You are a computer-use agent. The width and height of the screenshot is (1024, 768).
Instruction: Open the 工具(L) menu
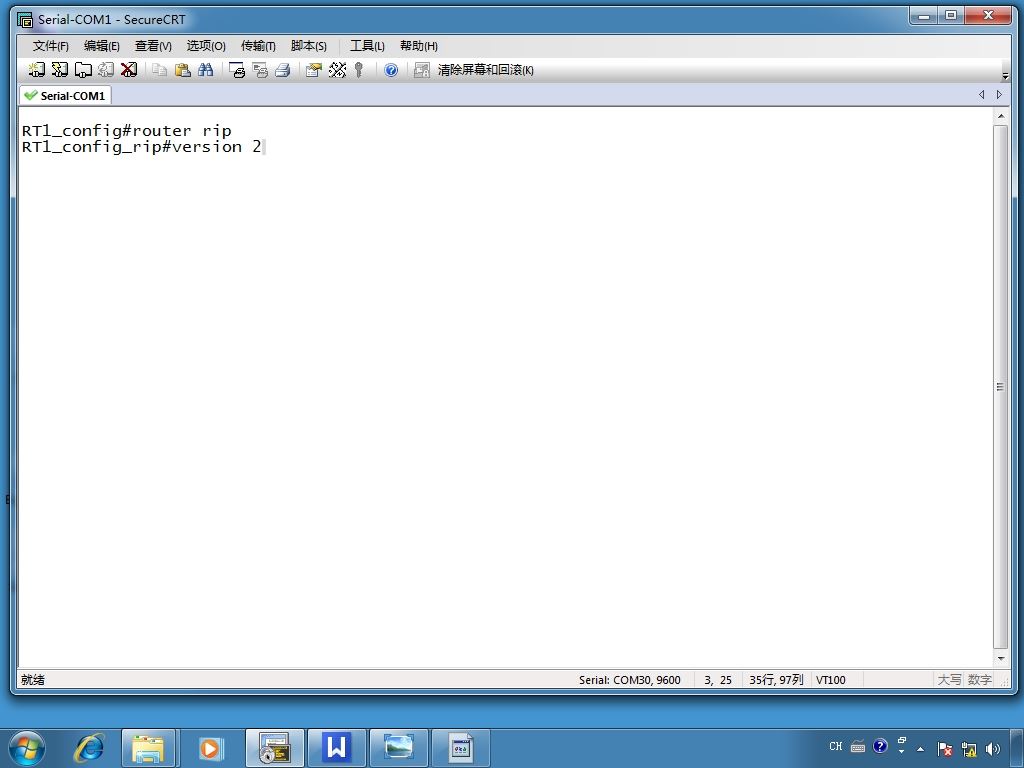click(367, 46)
